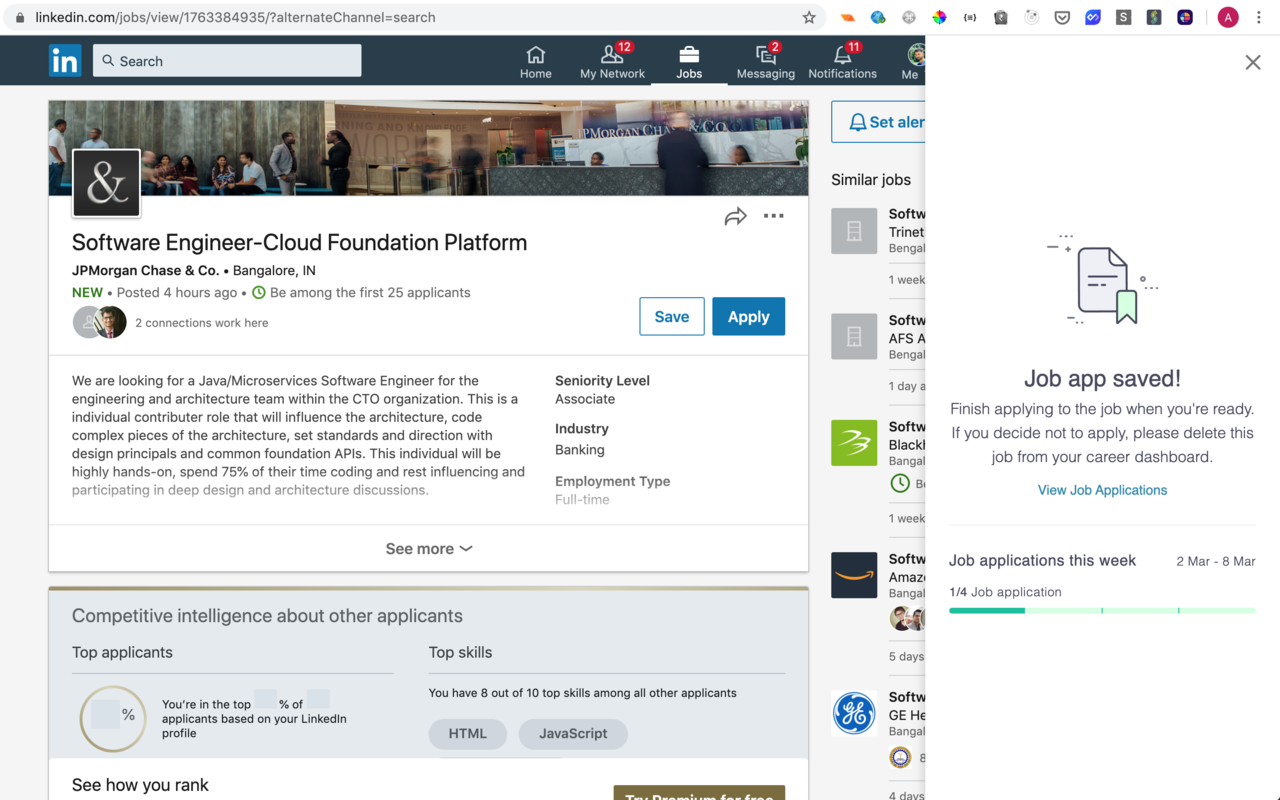Open the rupee bag extension icon
The height and width of the screenshot is (800, 1280).
[x=1001, y=17]
